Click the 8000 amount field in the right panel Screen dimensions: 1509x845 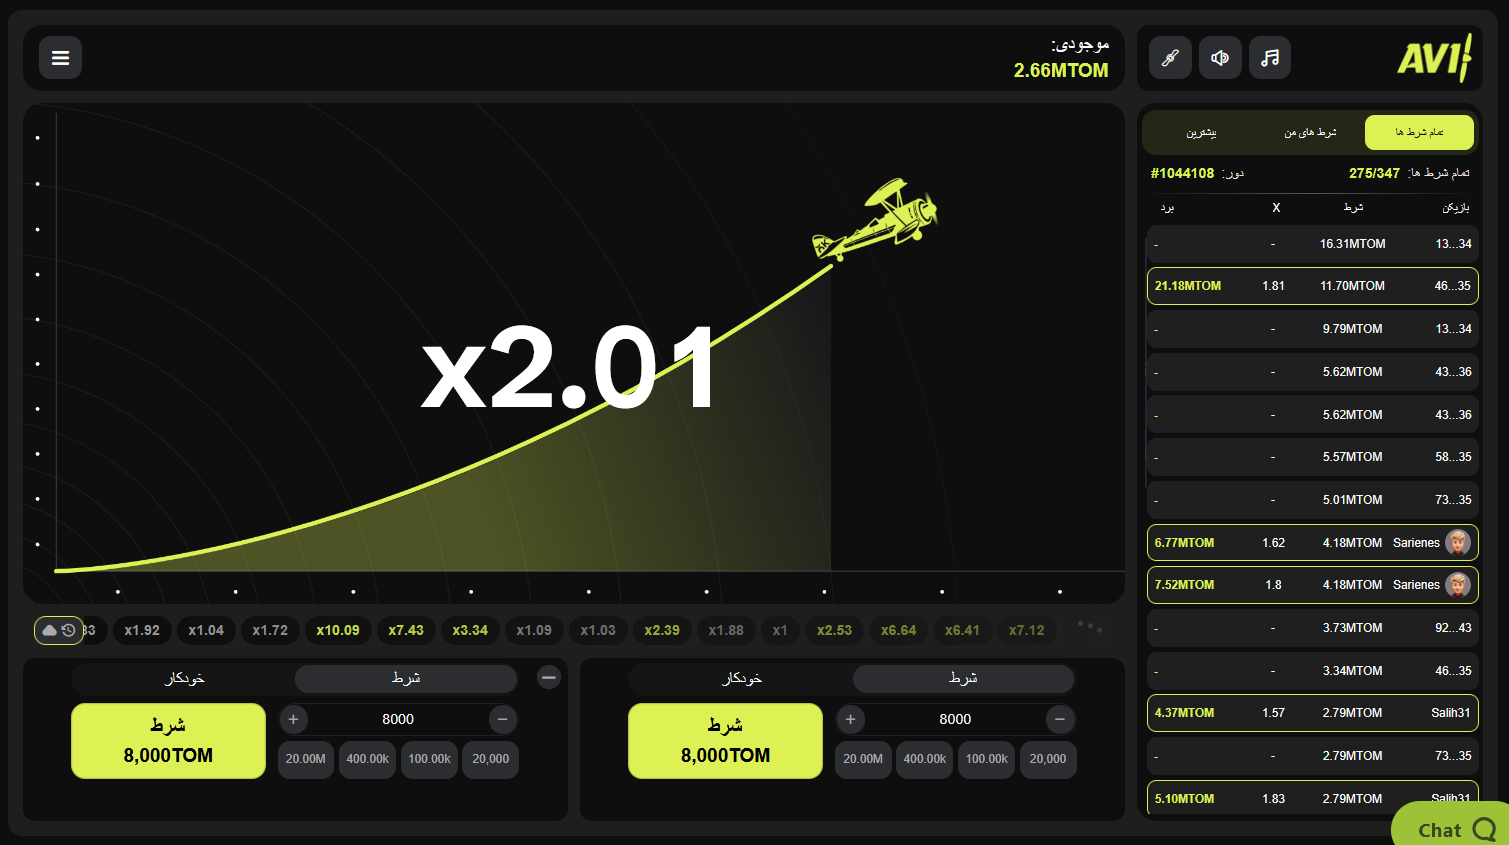(x=955, y=719)
